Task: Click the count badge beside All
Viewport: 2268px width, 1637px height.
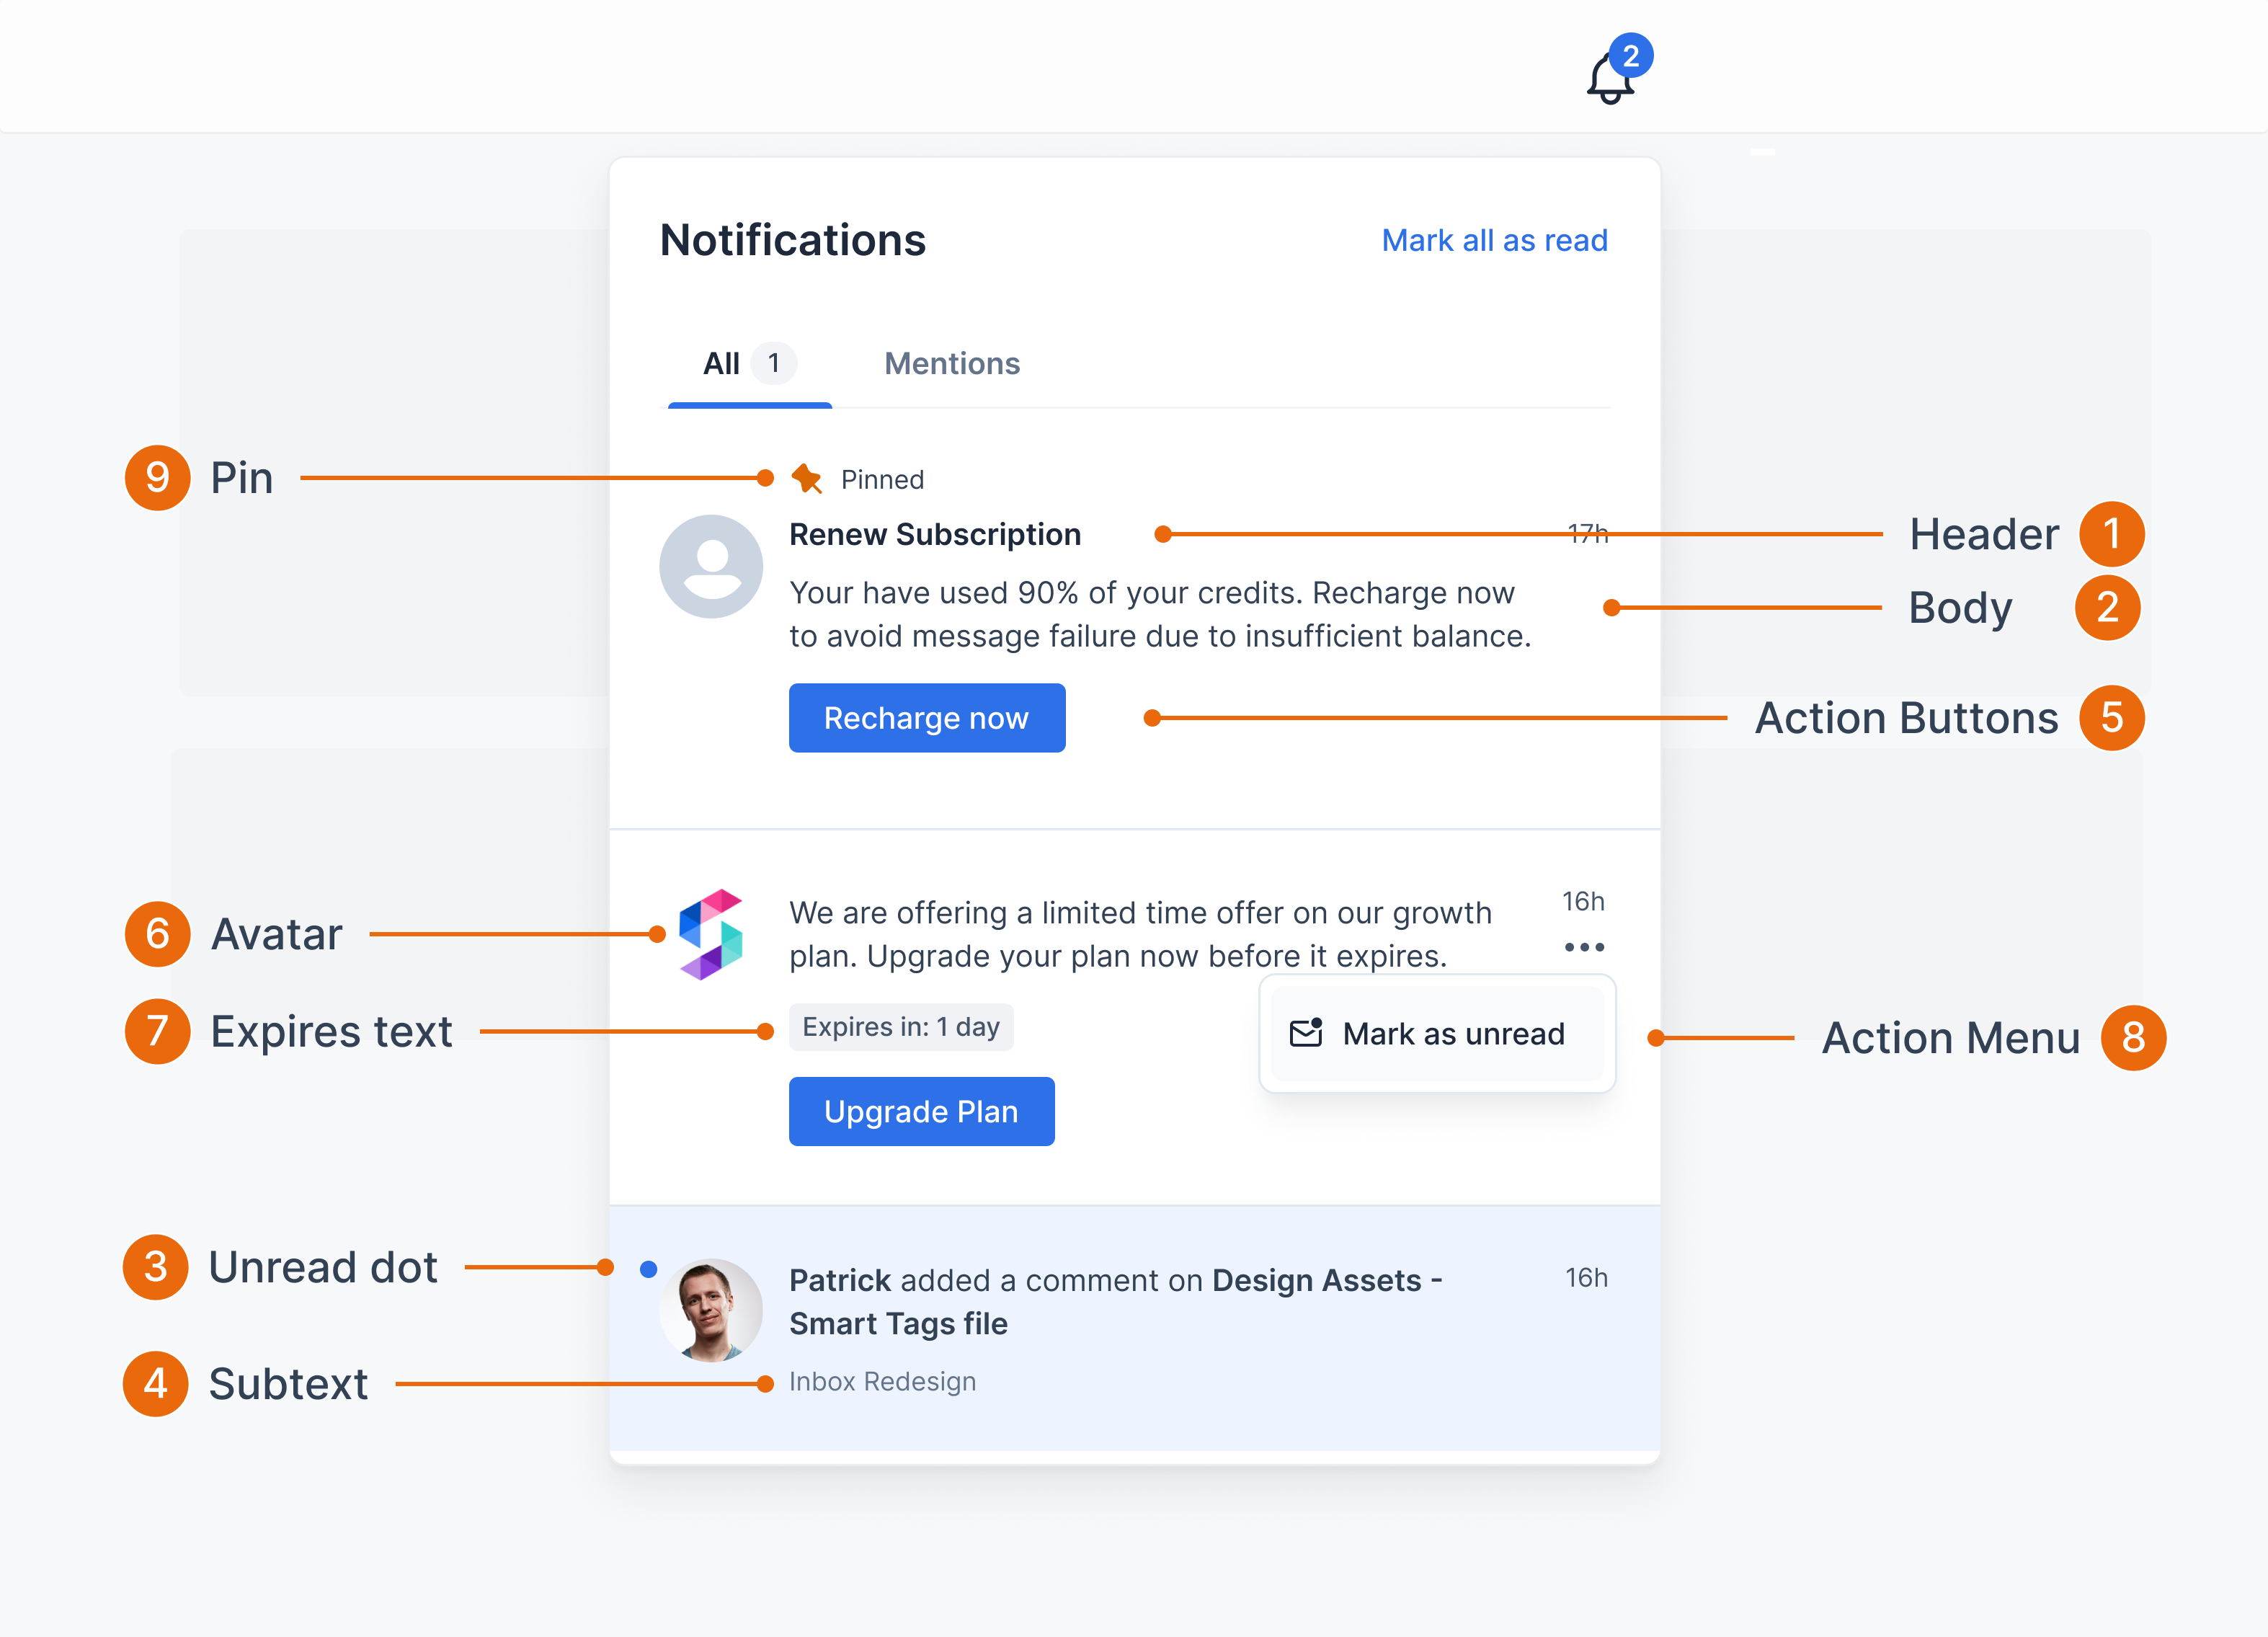Action: [x=773, y=363]
